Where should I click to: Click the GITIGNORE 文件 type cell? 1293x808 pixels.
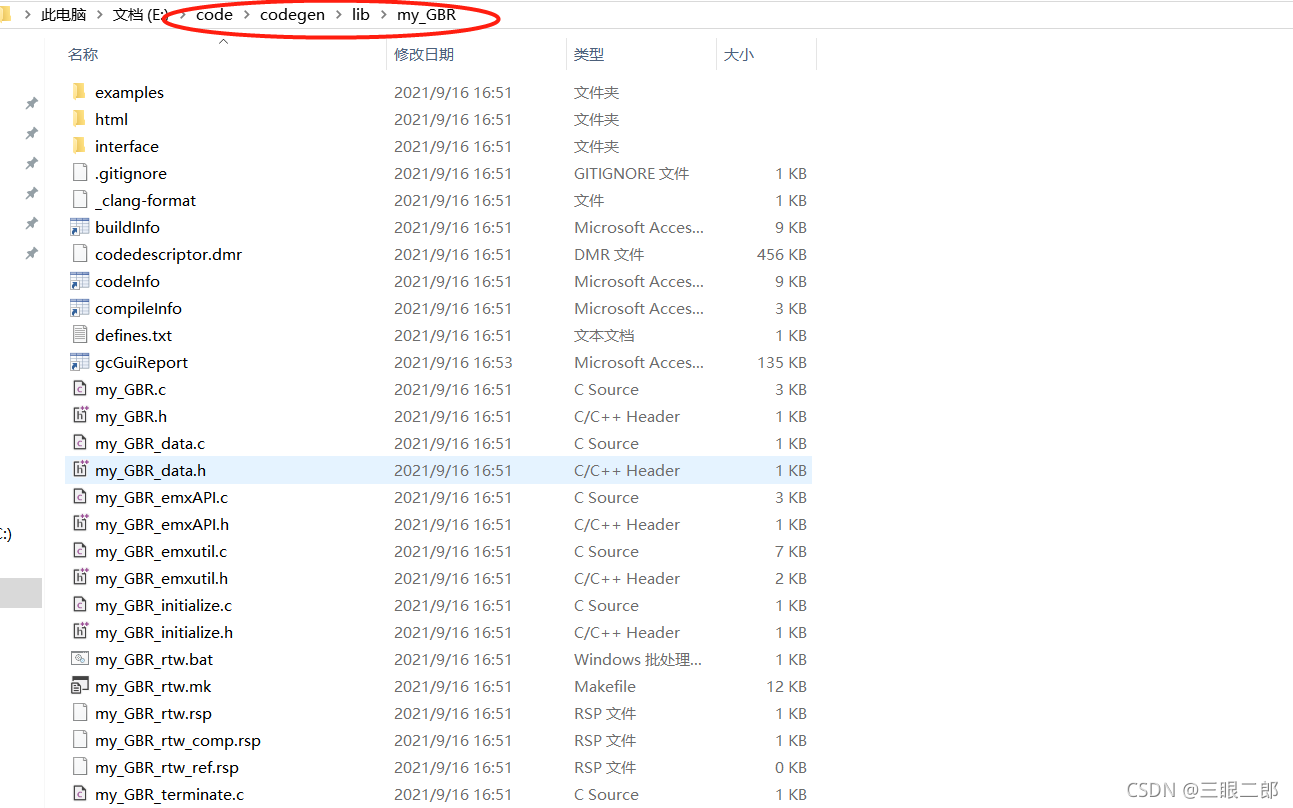click(x=632, y=173)
